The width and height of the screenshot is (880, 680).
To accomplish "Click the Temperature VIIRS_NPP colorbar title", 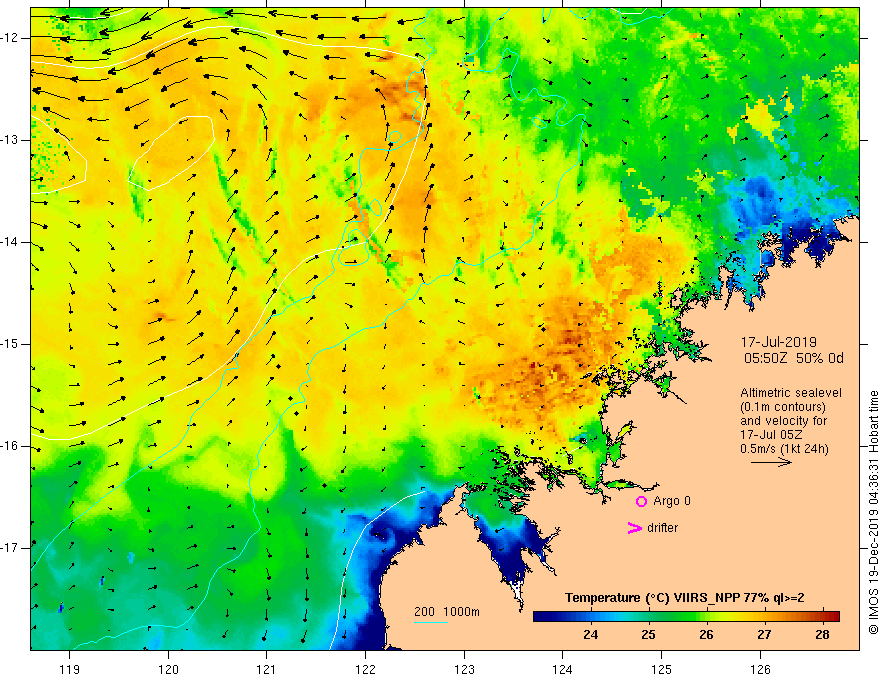I will coord(684,598).
